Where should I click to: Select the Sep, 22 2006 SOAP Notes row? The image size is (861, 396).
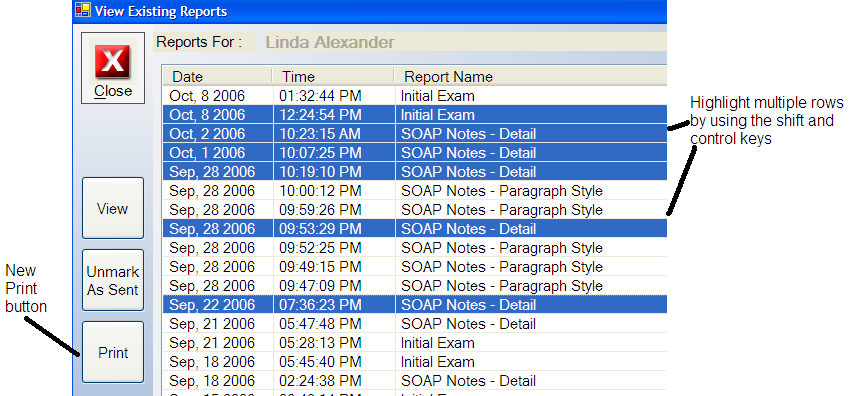[x=415, y=305]
